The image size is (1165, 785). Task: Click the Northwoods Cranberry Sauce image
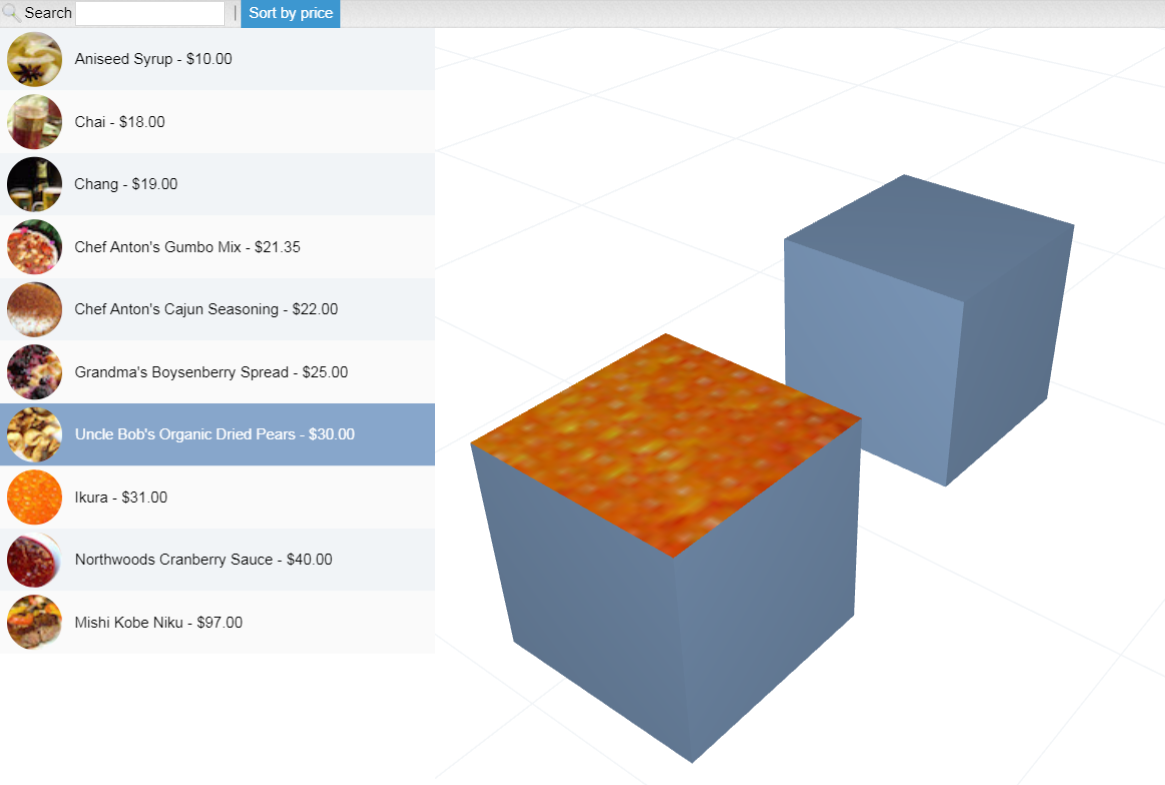click(x=33, y=559)
